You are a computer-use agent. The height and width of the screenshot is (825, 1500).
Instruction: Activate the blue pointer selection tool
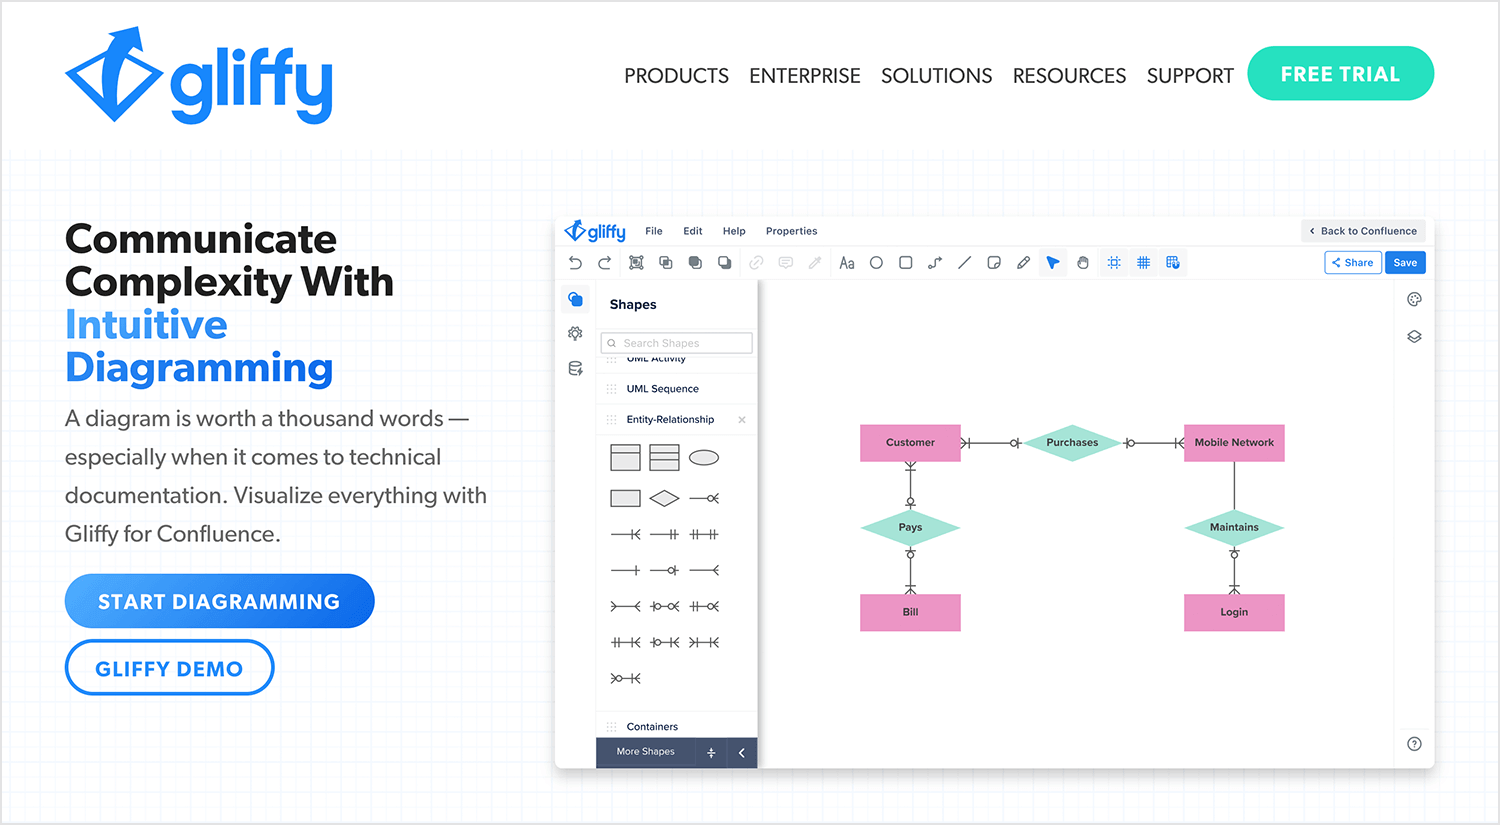tap(1053, 263)
